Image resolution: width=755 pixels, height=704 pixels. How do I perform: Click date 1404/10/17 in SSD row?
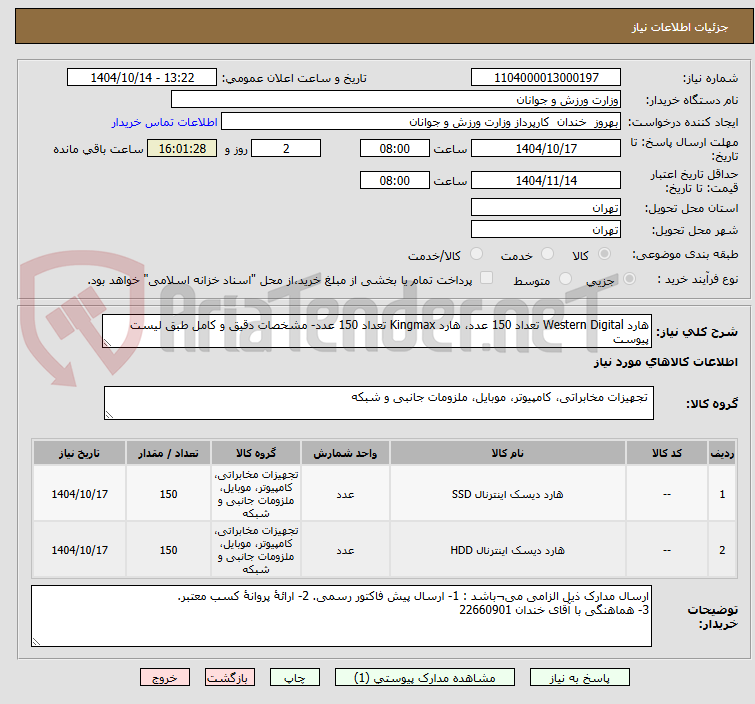79,494
